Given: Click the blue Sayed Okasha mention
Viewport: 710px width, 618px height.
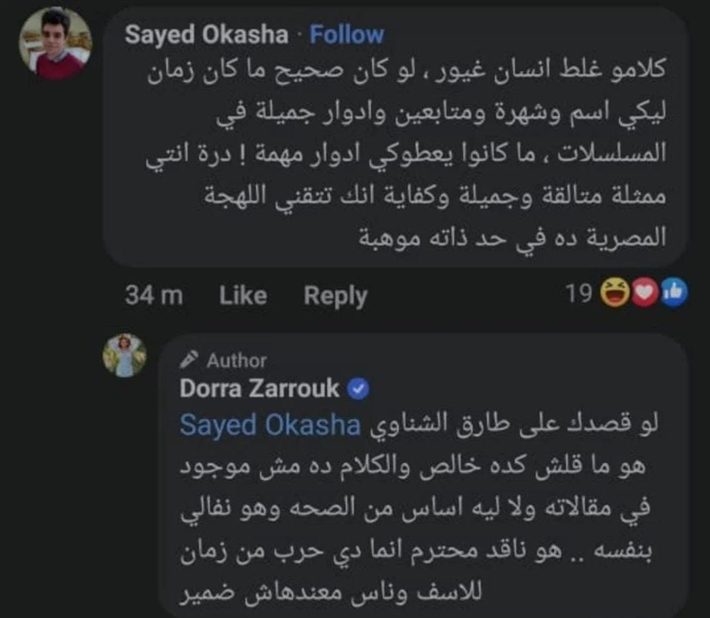Looking at the screenshot, I should tap(270, 426).
